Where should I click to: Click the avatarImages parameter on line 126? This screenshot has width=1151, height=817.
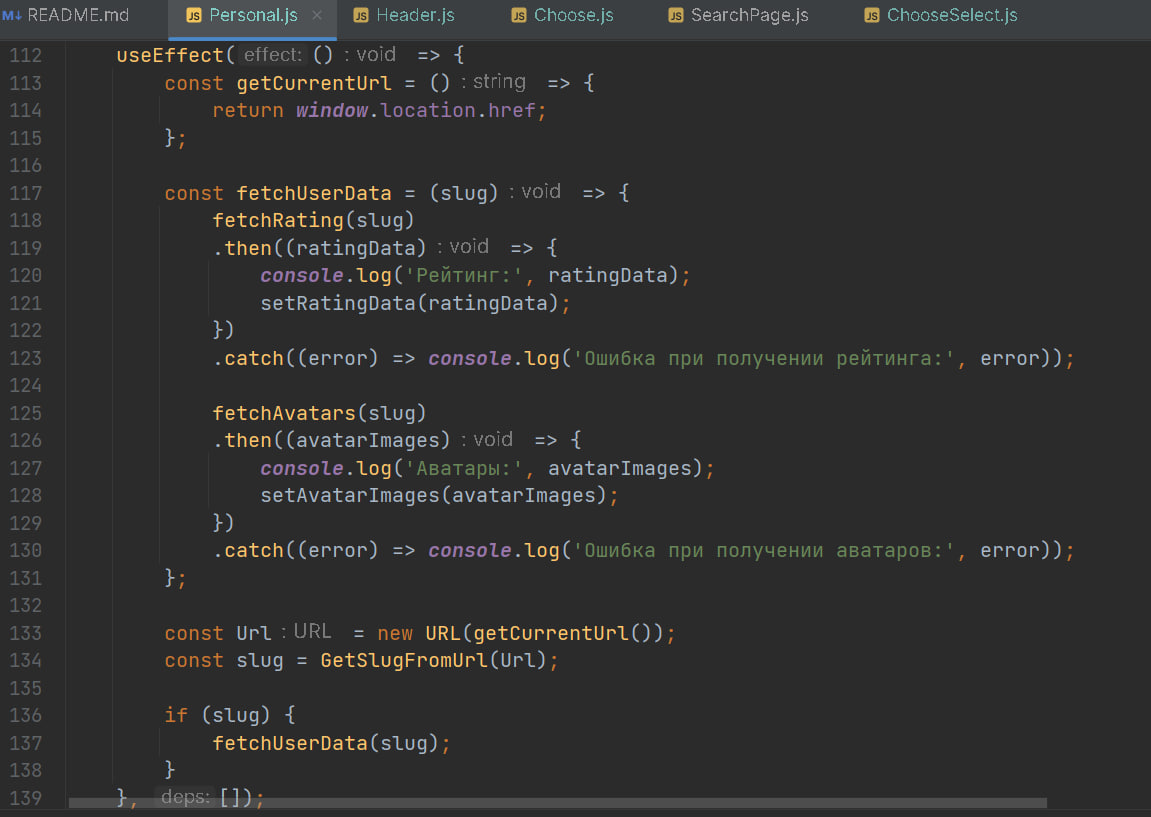(367, 441)
